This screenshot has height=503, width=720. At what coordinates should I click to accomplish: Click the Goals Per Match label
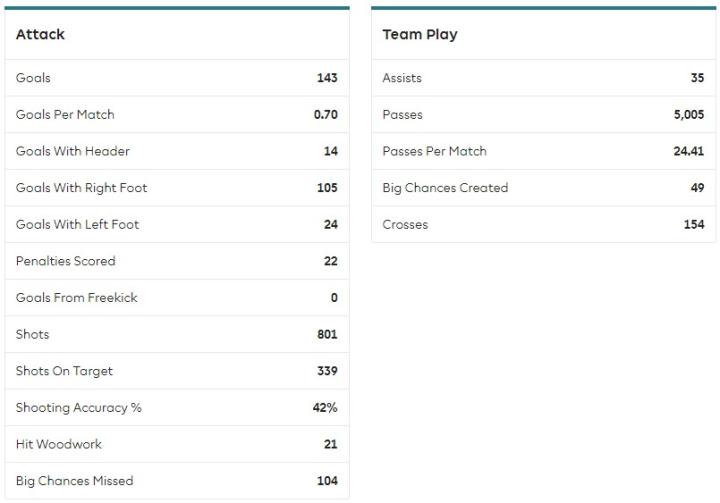pyautogui.click(x=65, y=115)
